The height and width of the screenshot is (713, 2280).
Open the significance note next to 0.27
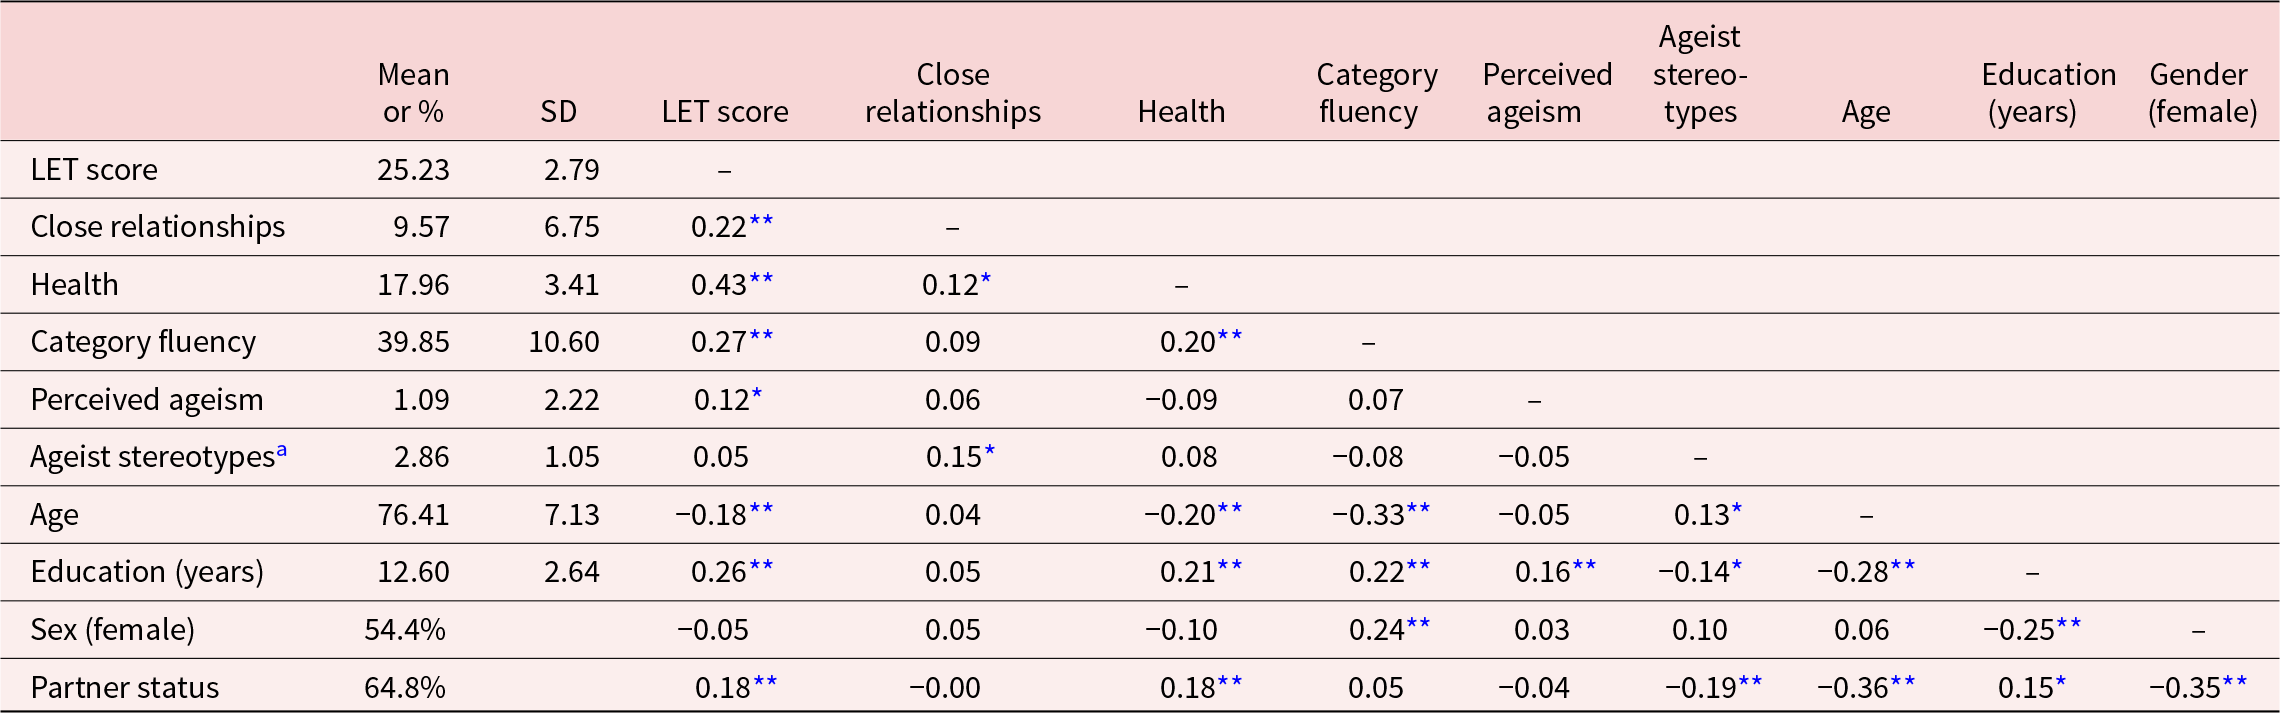coord(761,336)
